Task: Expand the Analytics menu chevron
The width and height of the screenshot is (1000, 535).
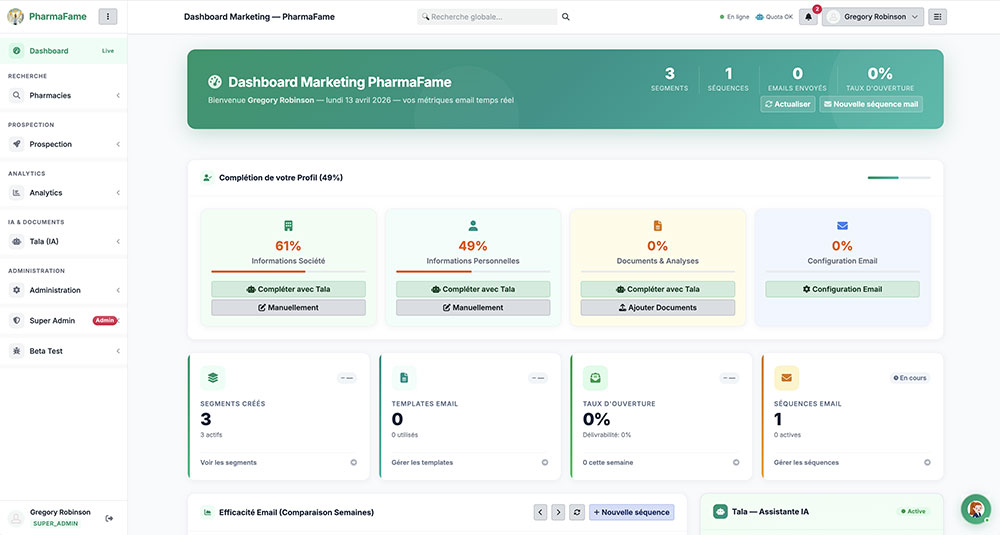Action: (118, 193)
